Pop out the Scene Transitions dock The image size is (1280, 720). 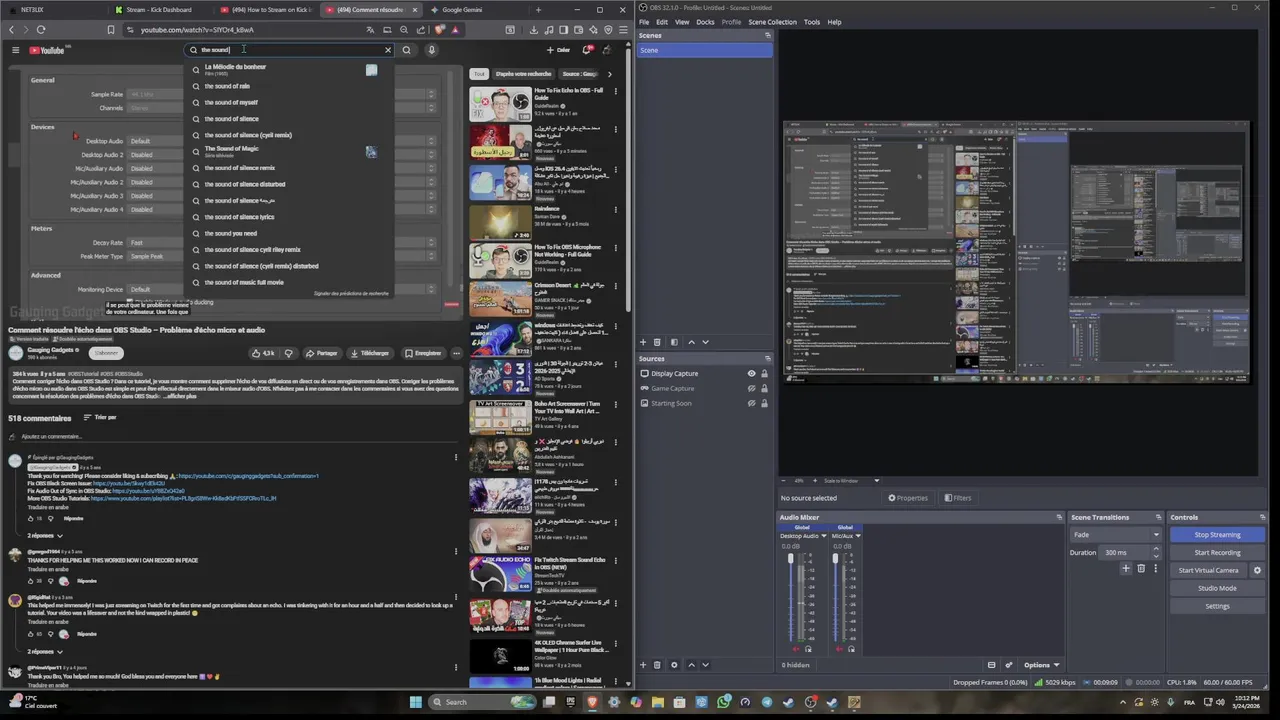pyautogui.click(x=1159, y=517)
